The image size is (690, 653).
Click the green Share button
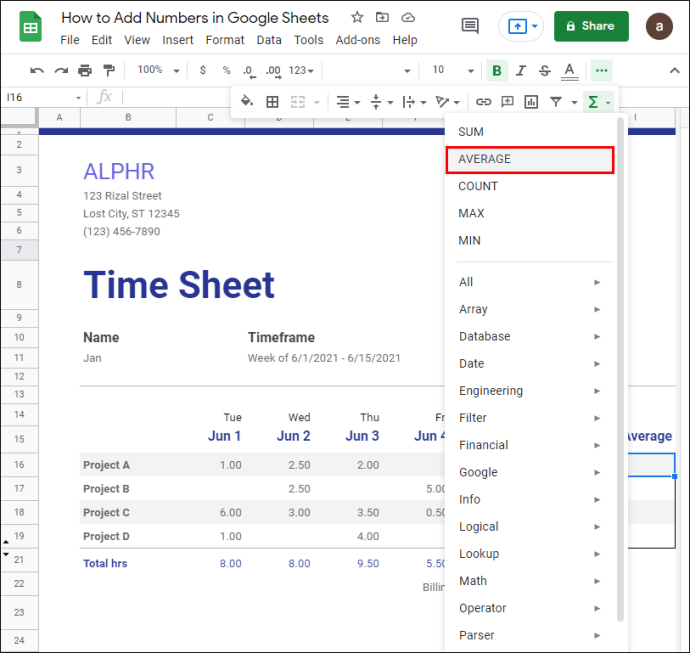point(591,26)
